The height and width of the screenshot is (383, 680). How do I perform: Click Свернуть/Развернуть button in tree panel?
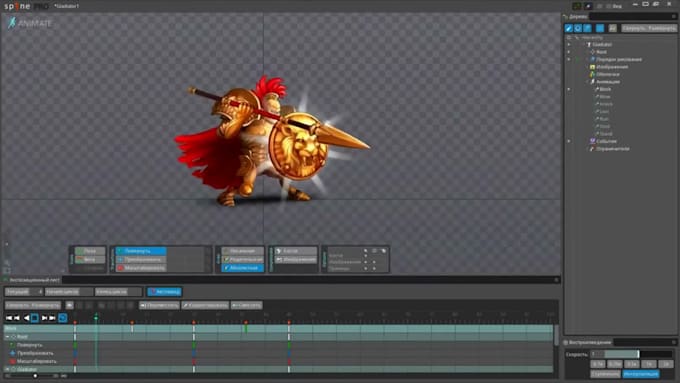pos(649,28)
